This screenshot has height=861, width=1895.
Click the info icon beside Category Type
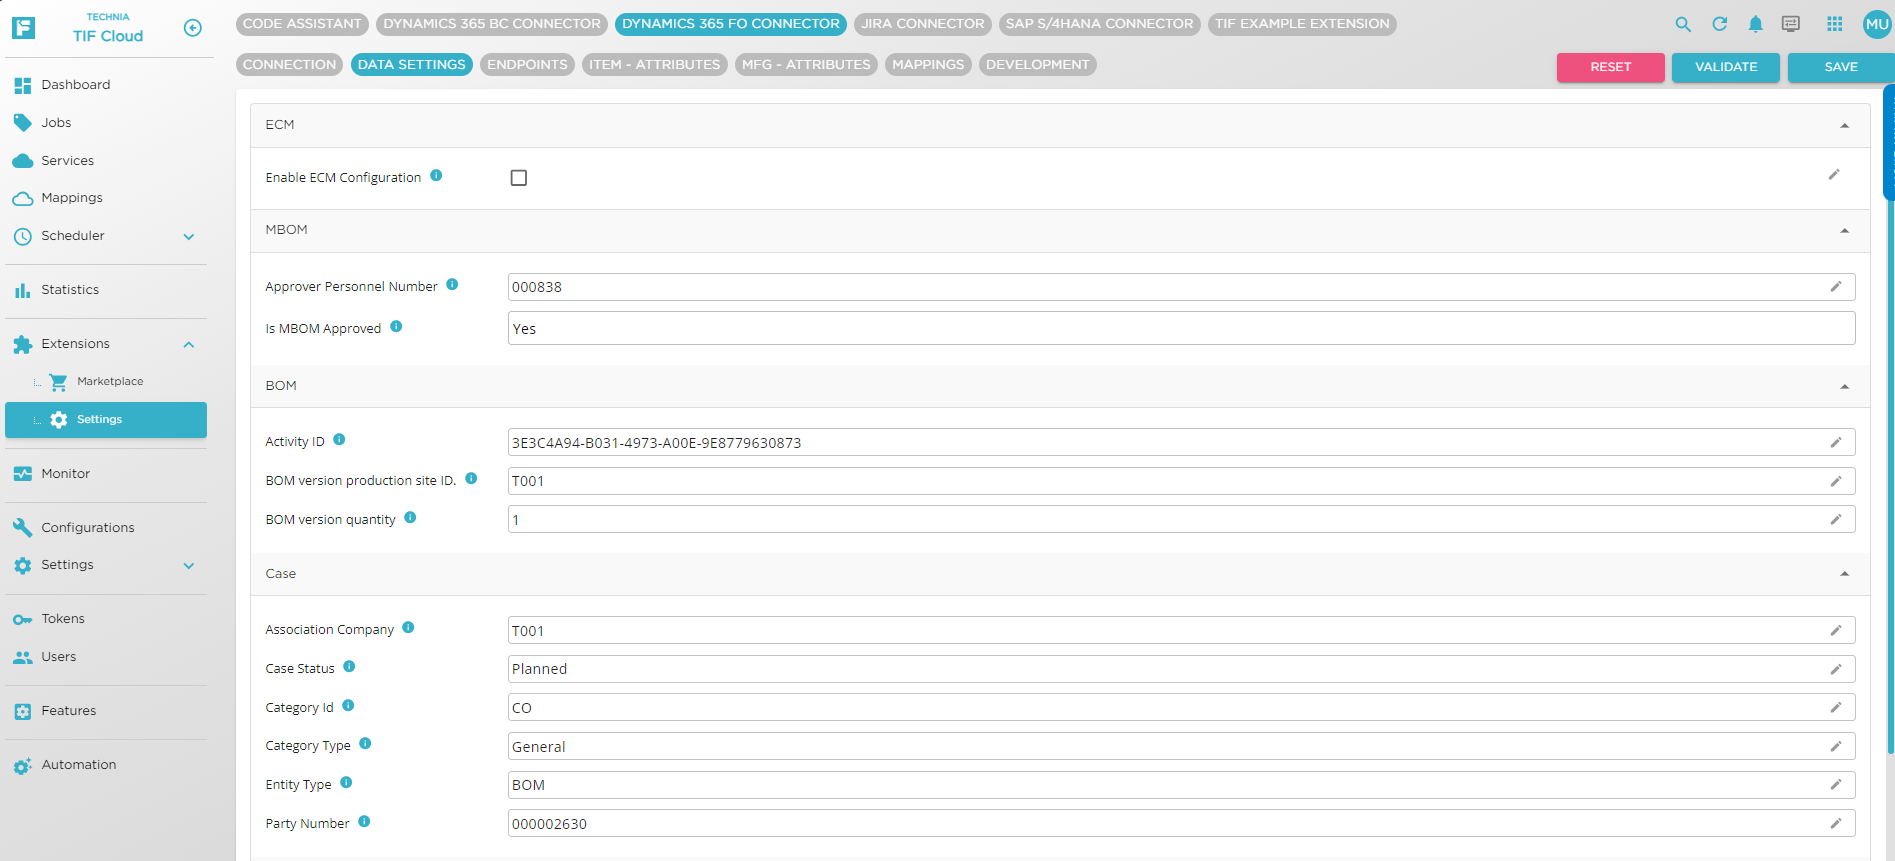pos(365,743)
